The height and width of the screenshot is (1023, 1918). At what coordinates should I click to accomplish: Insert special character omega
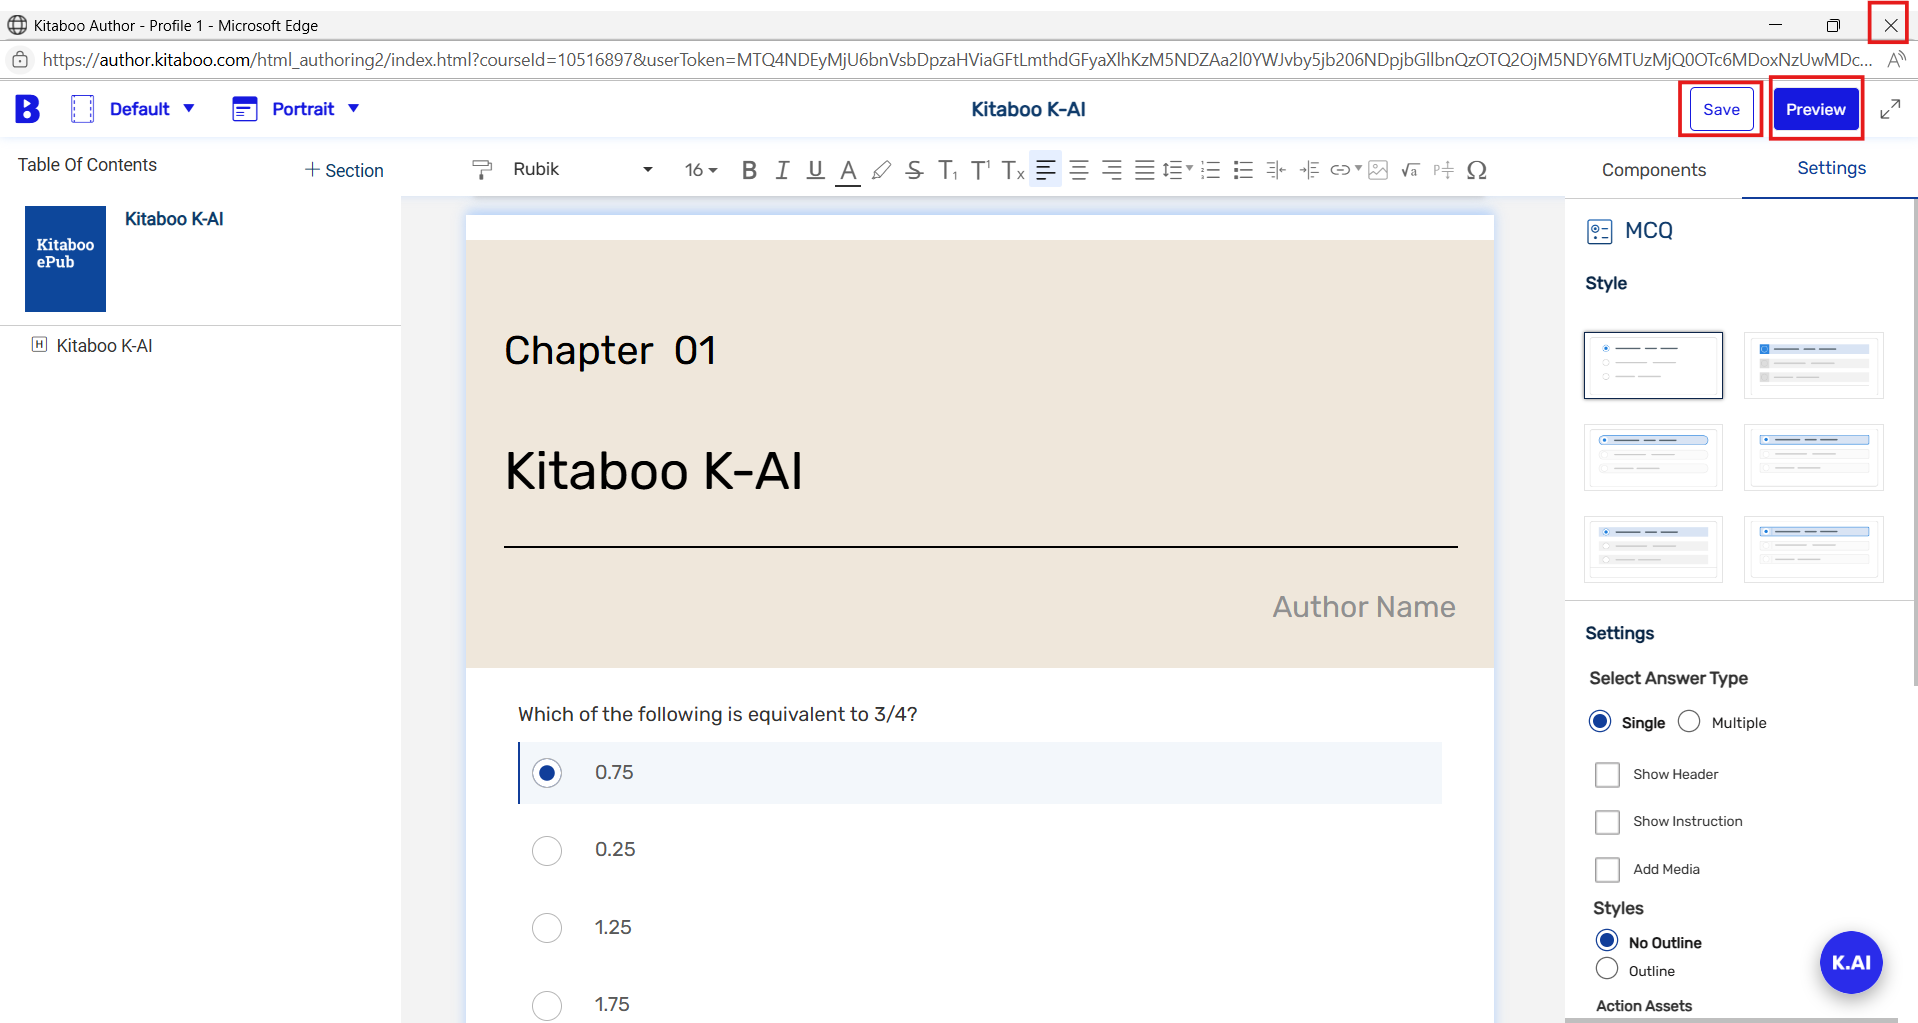pos(1477,170)
